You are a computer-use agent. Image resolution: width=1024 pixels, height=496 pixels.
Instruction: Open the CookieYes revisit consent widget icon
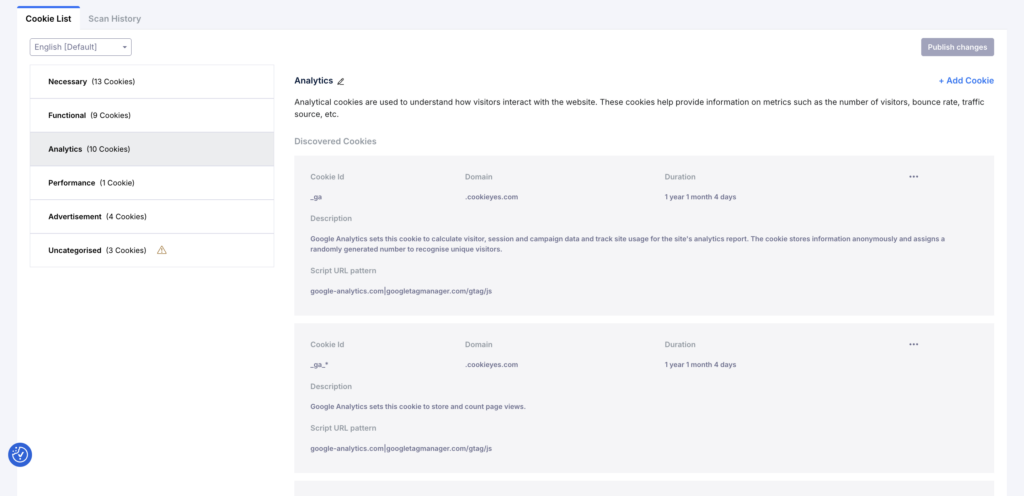(x=20, y=455)
